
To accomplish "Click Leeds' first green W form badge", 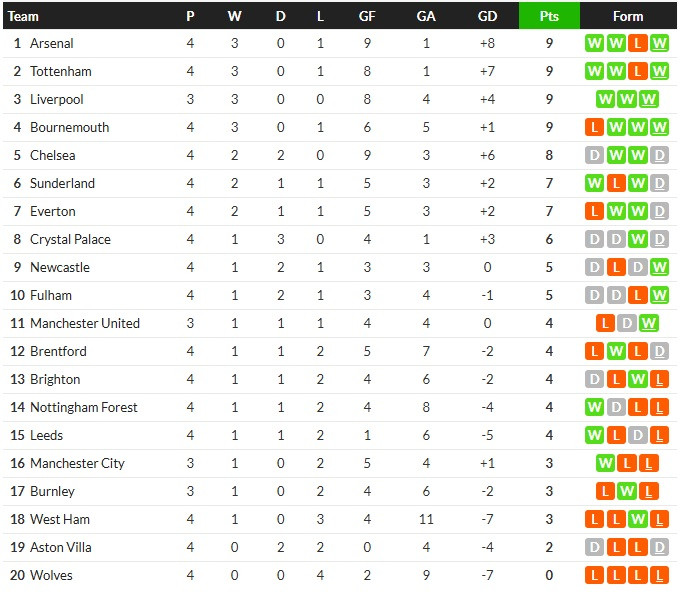I will [x=594, y=436].
